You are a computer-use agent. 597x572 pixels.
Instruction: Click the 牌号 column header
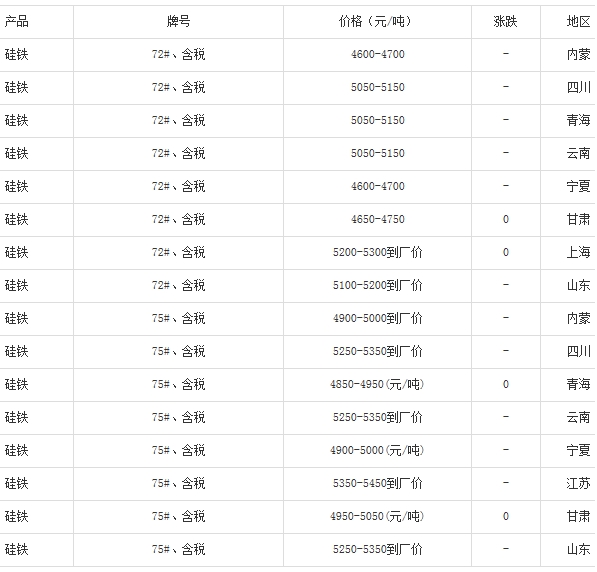tap(178, 22)
